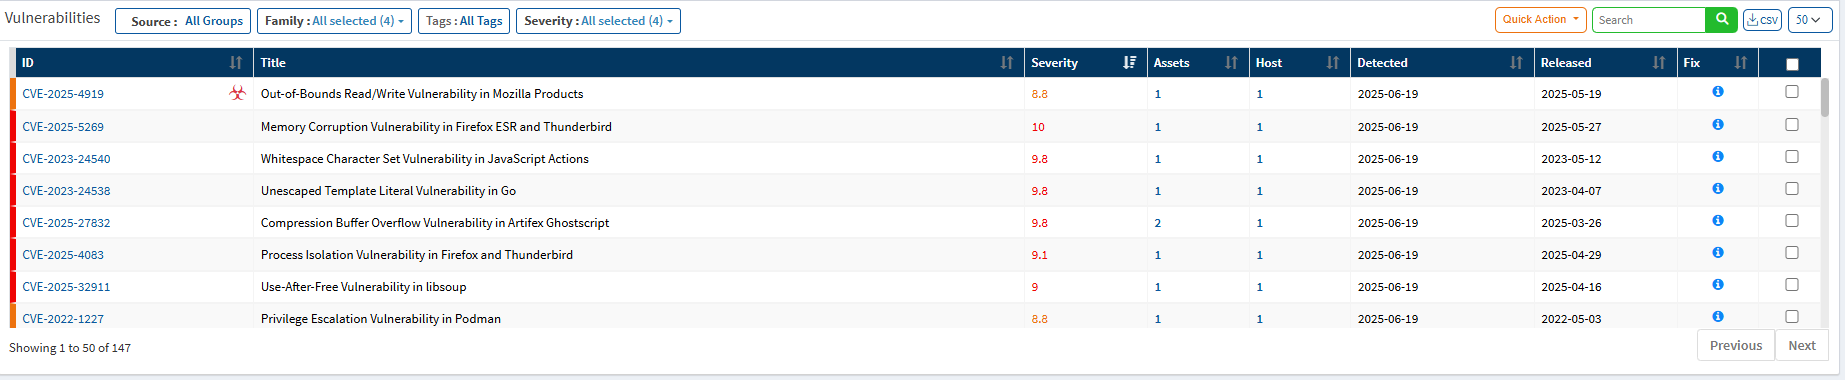The width and height of the screenshot is (1845, 380).
Task: Tick the select-all checkbox in table header
Action: click(x=1792, y=64)
